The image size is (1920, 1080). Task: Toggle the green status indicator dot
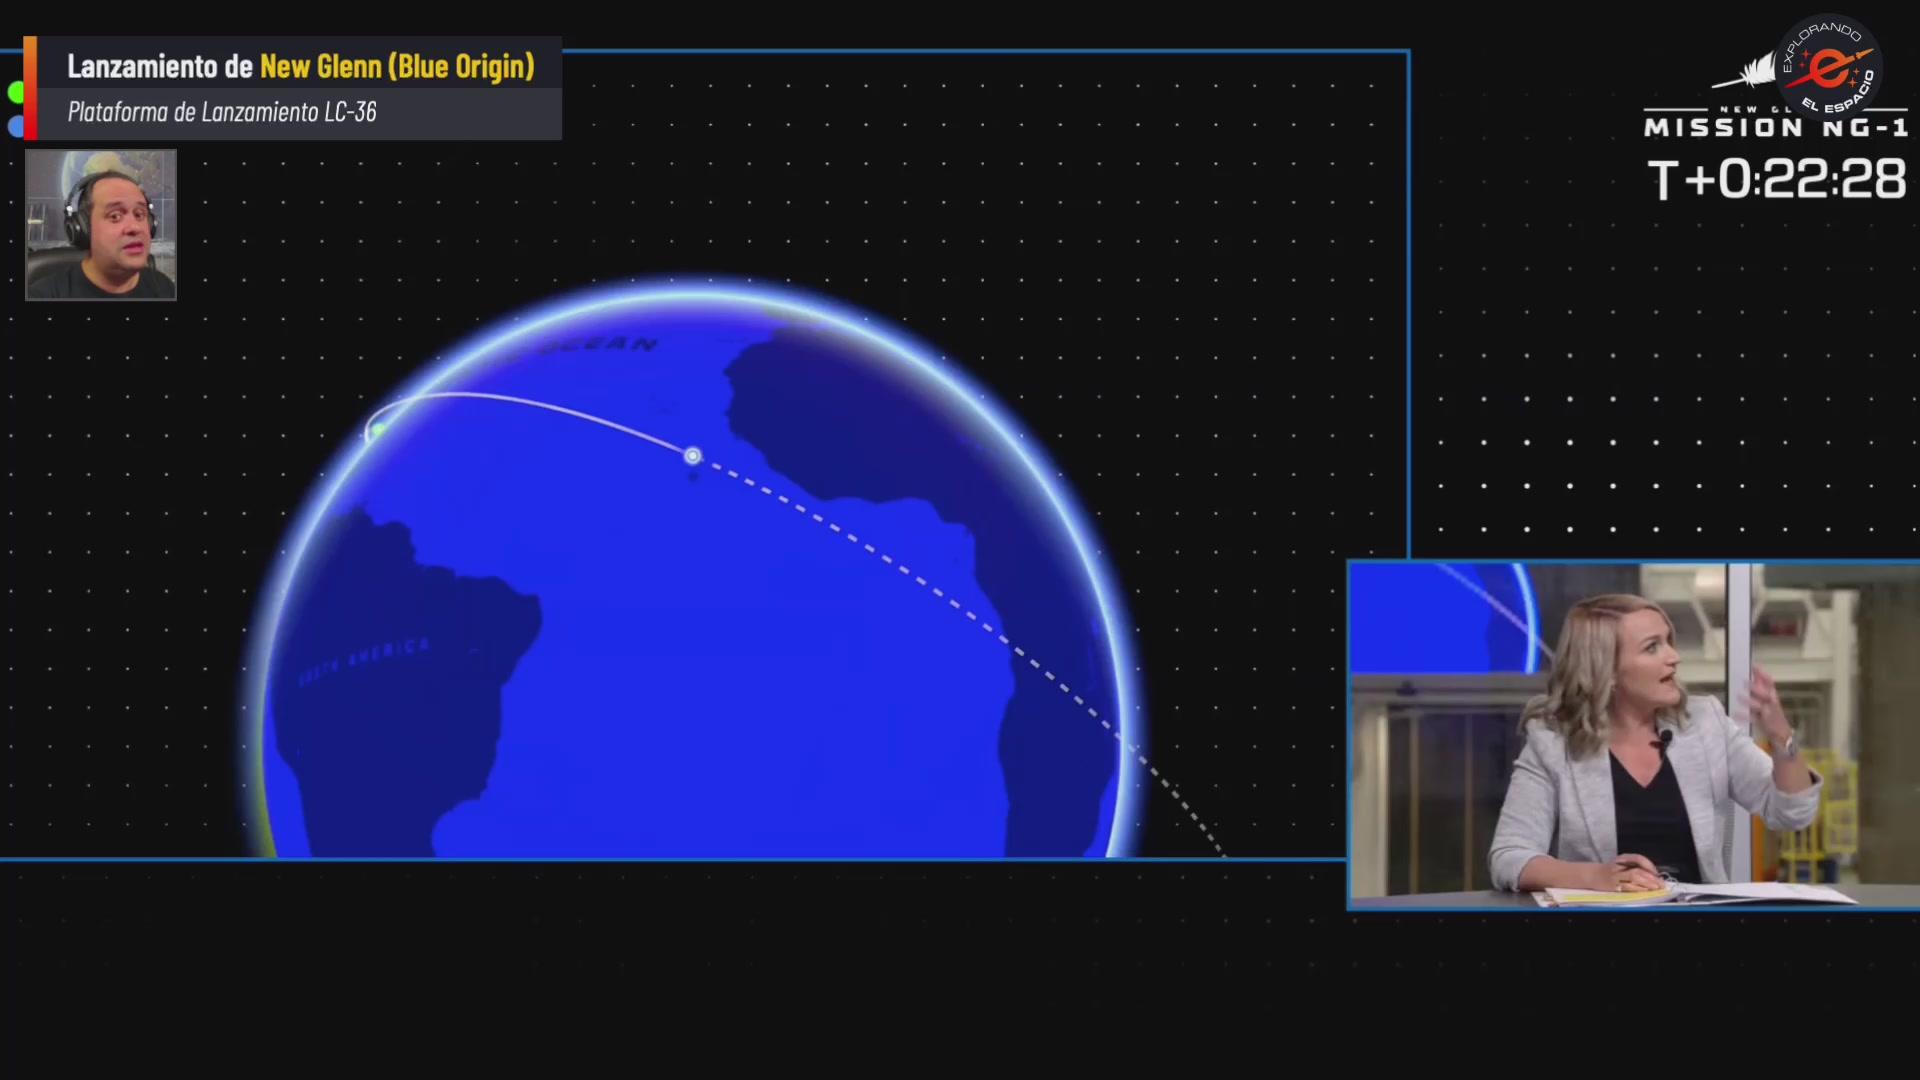[16, 92]
